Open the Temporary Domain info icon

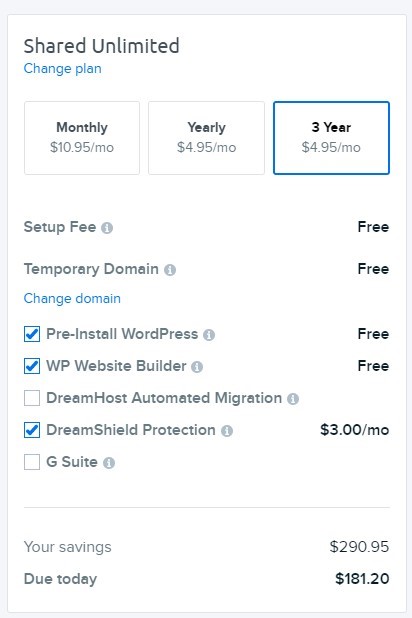click(170, 270)
